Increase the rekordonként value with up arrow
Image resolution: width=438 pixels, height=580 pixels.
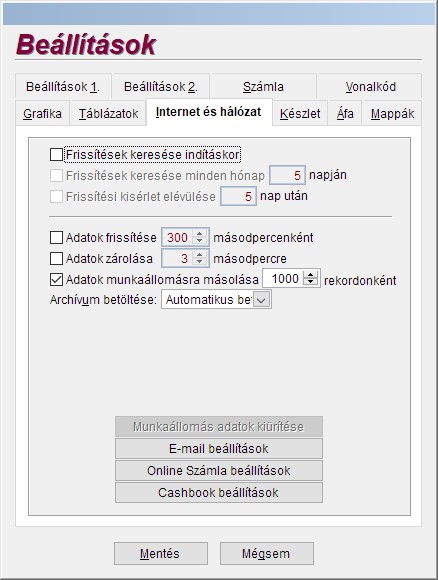311,275
